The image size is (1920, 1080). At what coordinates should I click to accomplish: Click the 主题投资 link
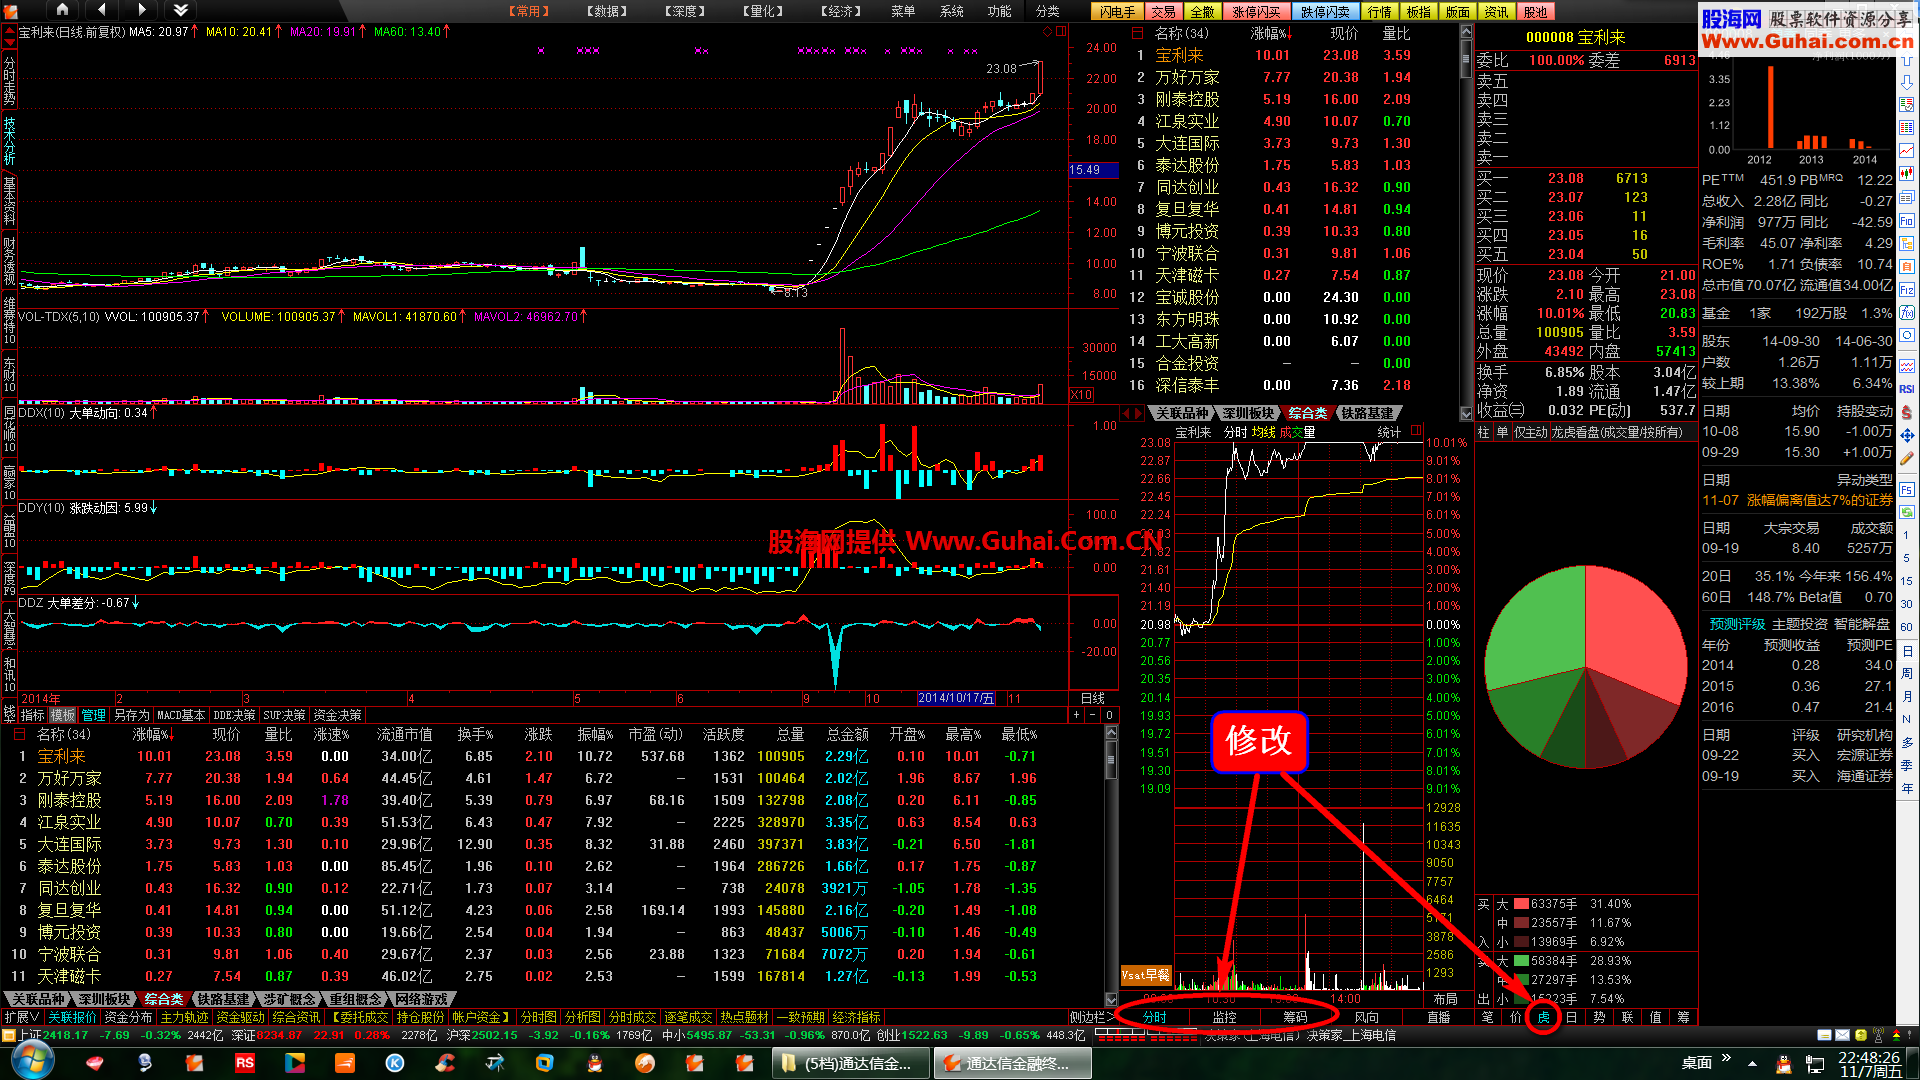click(1800, 624)
